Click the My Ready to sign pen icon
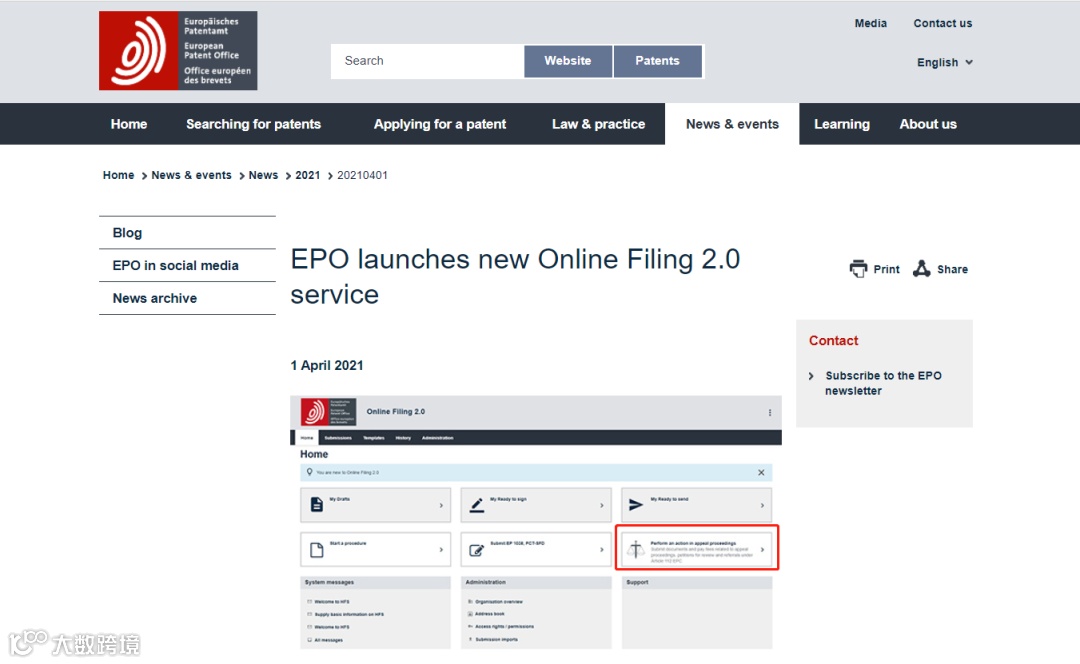1080x664 pixels. [477, 506]
